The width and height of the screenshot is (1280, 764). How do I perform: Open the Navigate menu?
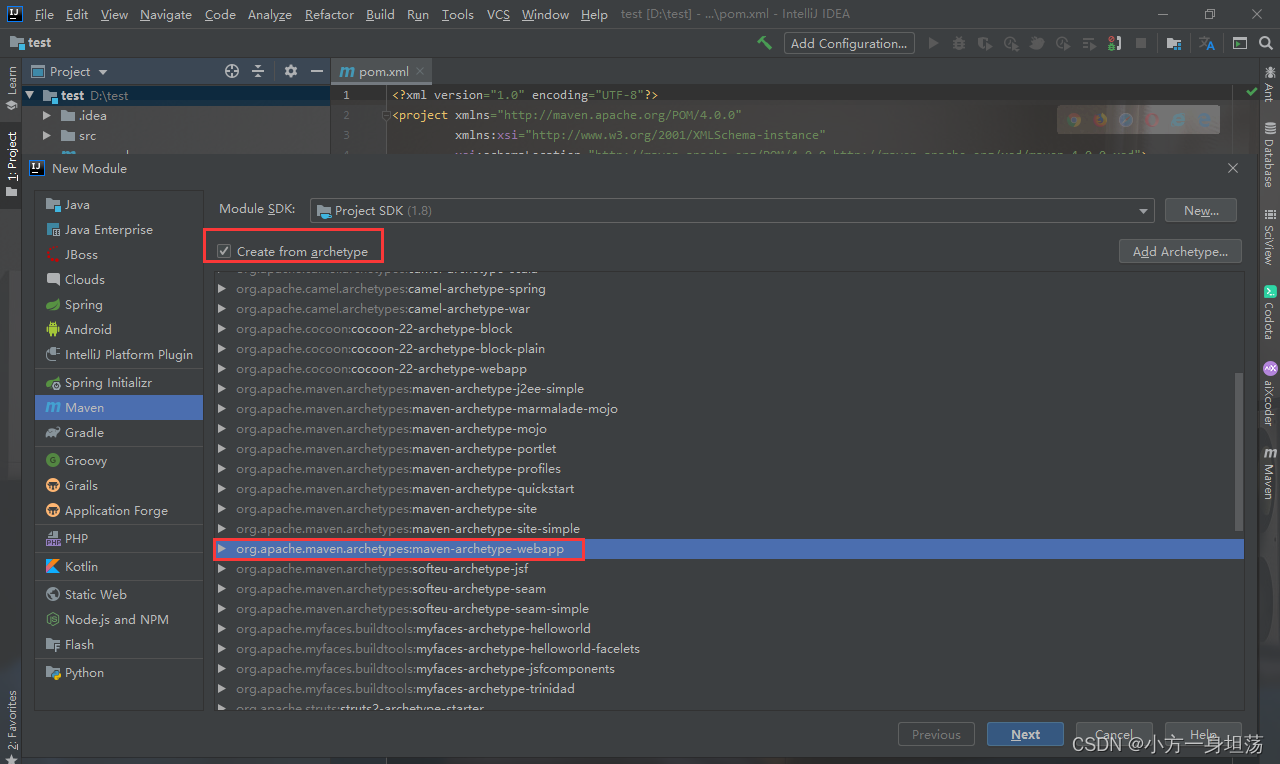[x=165, y=14]
